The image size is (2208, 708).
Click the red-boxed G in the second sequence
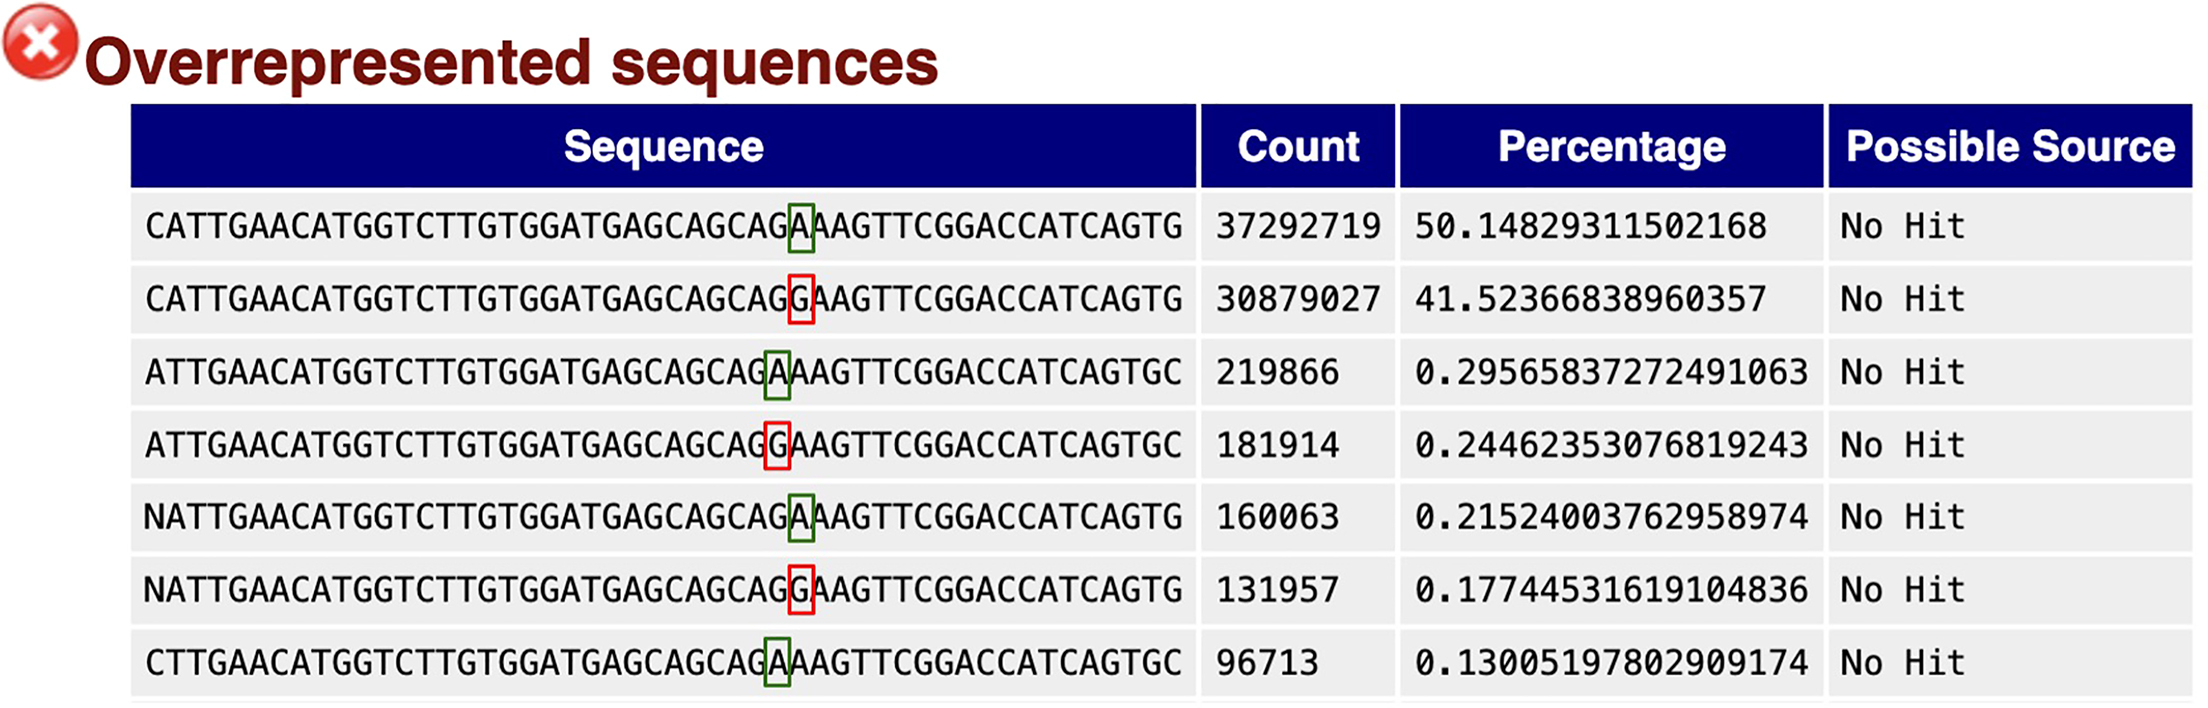point(801,299)
